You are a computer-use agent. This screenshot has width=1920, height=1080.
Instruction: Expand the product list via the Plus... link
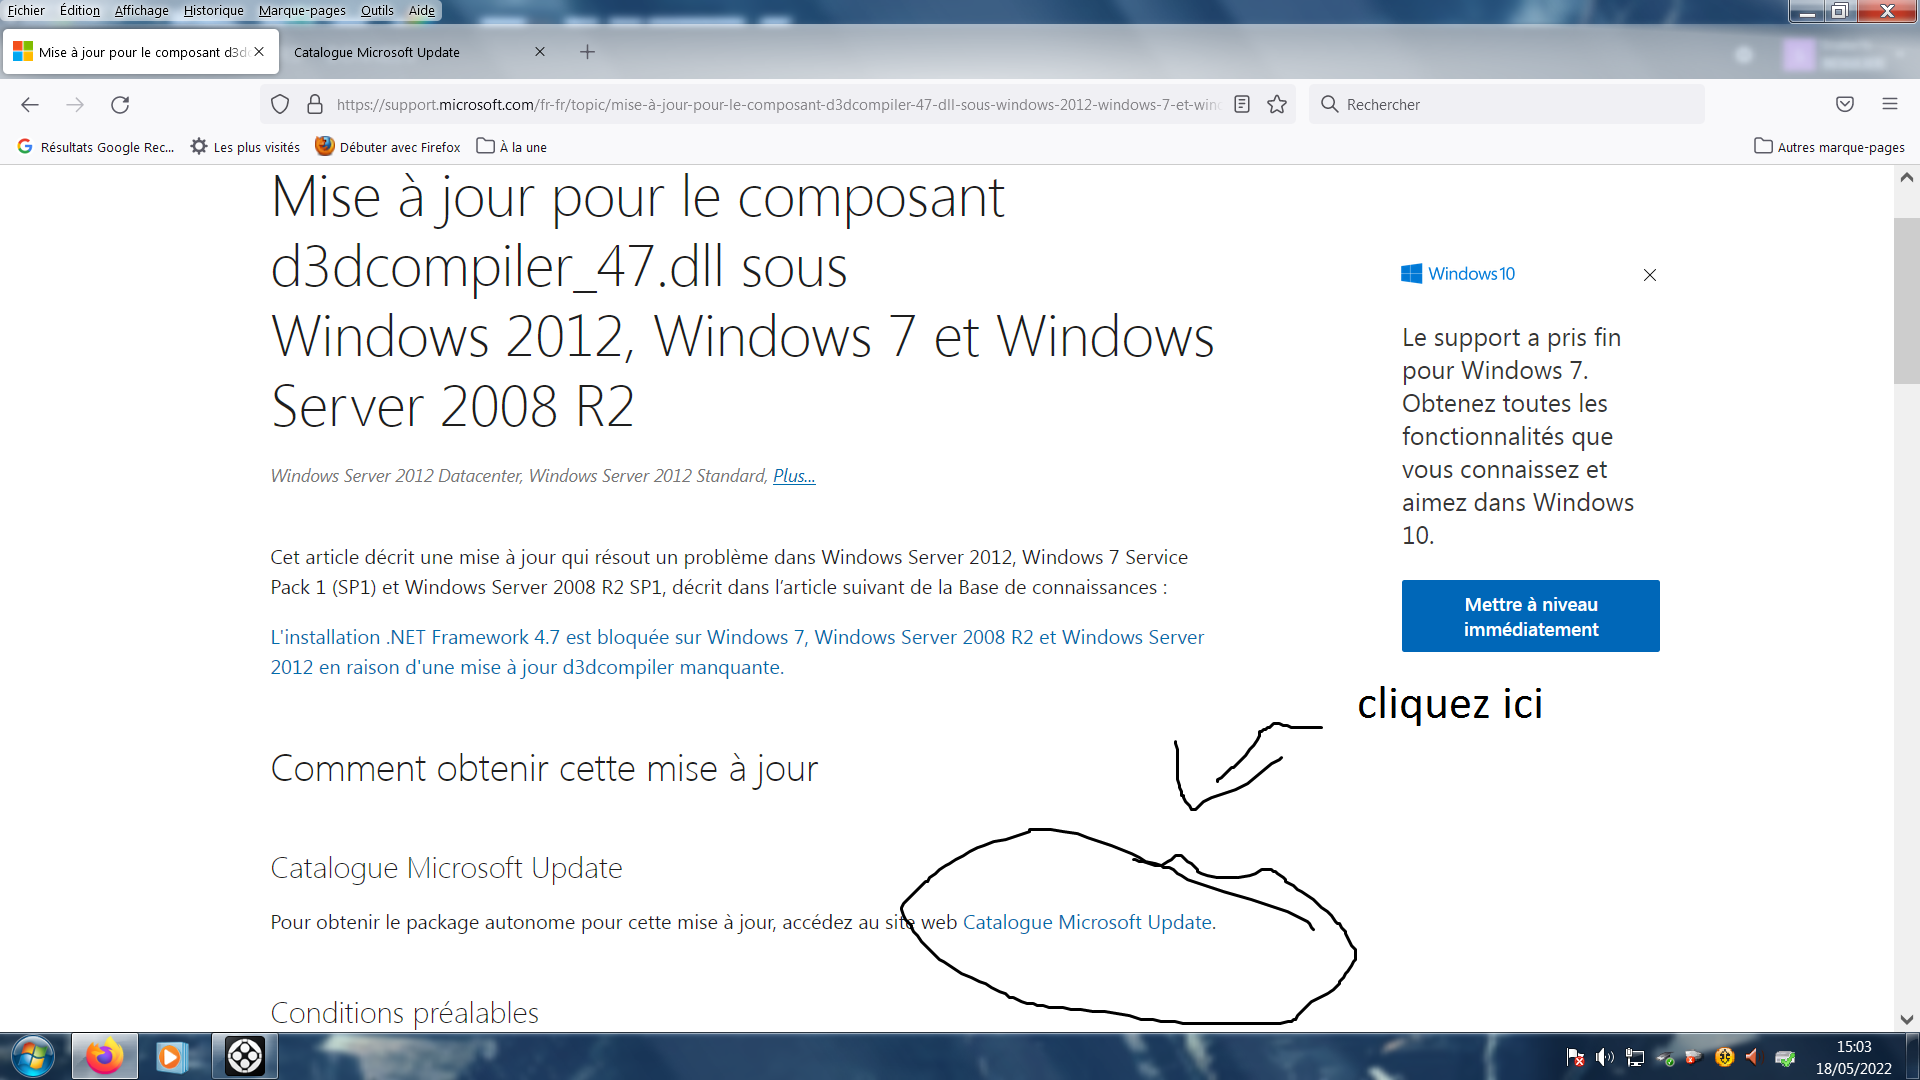pyautogui.click(x=794, y=476)
